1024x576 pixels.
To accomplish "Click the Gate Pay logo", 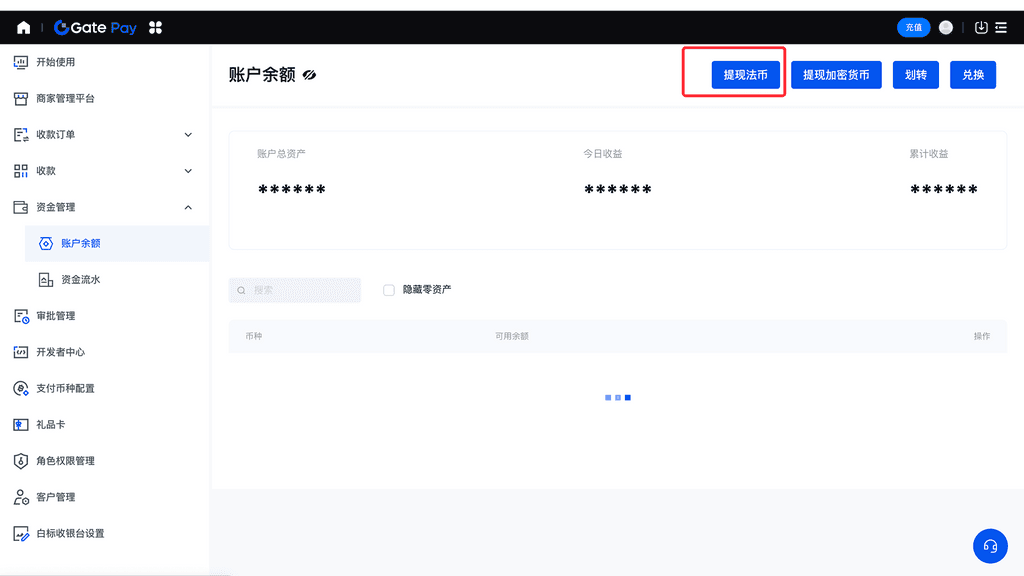I will [x=96, y=28].
